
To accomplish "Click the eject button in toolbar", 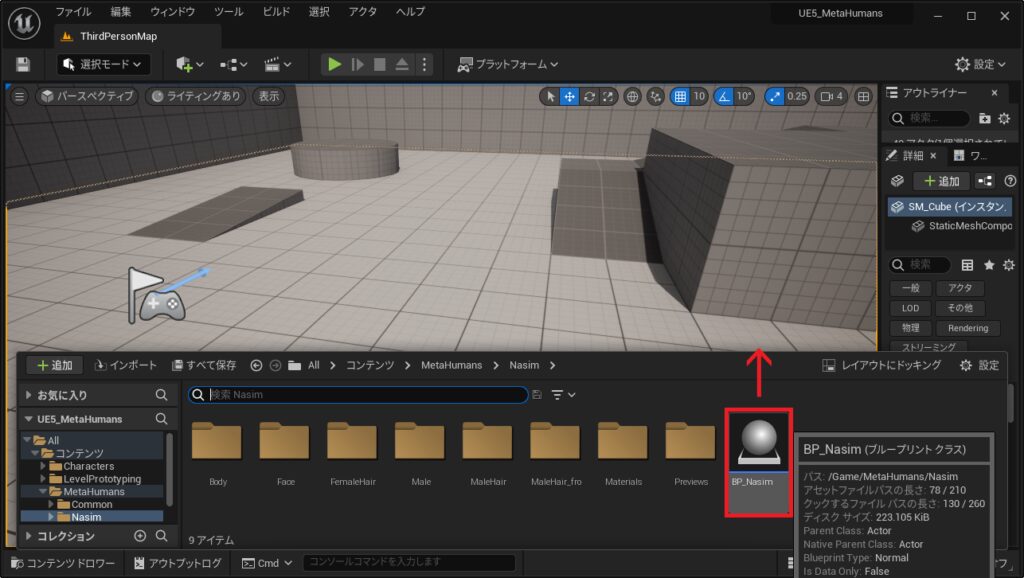I will [402, 64].
